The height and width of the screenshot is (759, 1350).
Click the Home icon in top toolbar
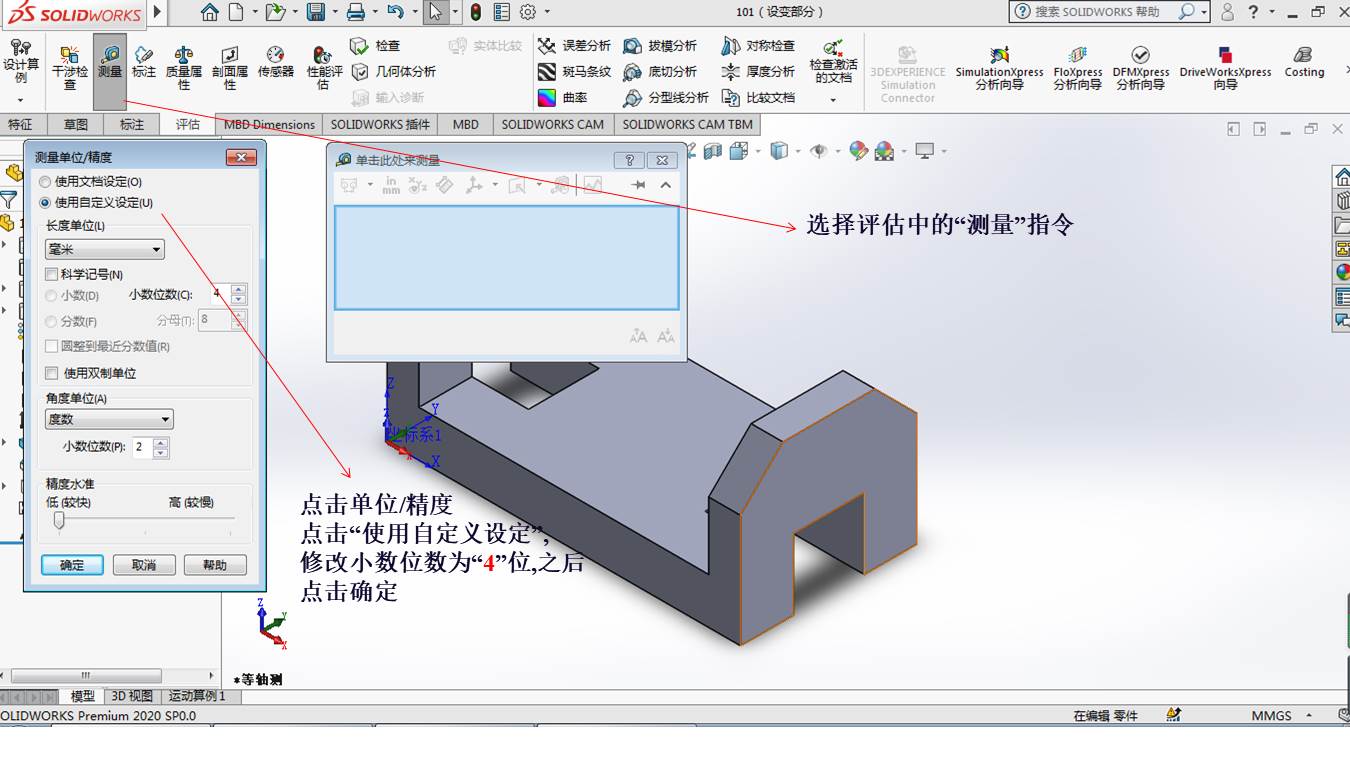tap(209, 12)
